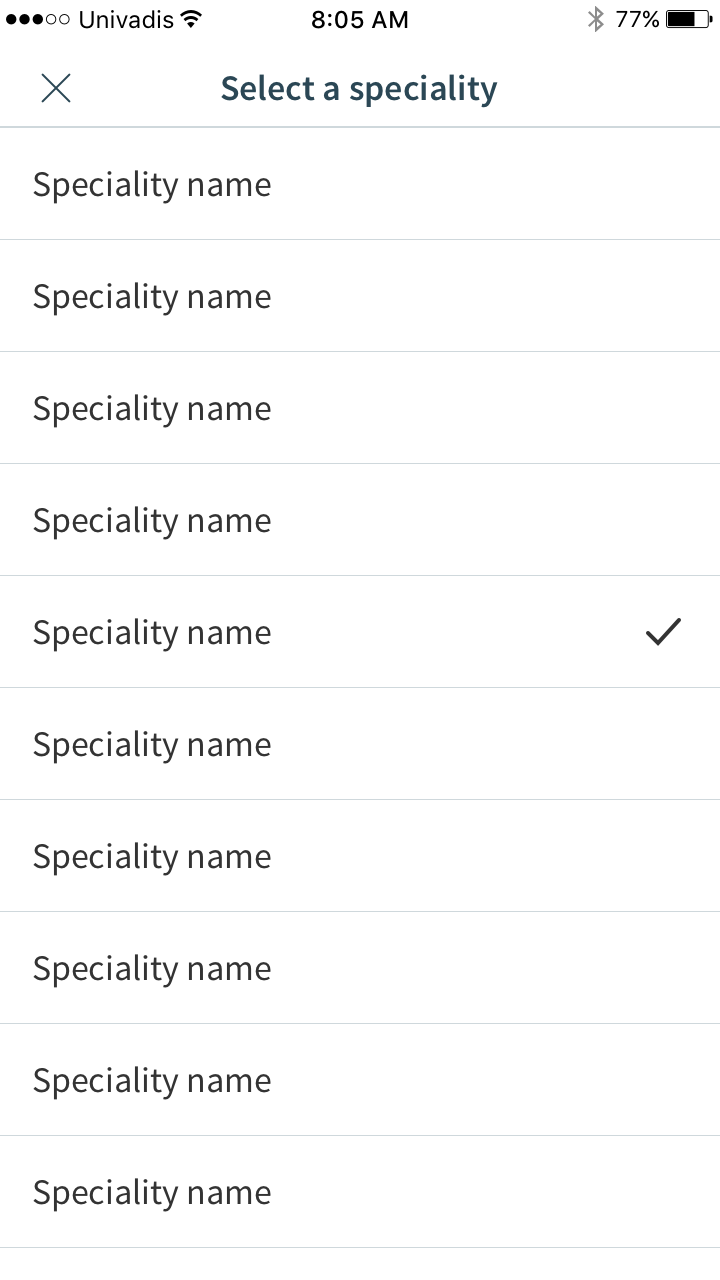This screenshot has width=720, height=1280.
Task: Choose the third Speciality name entry
Action: tap(360, 408)
